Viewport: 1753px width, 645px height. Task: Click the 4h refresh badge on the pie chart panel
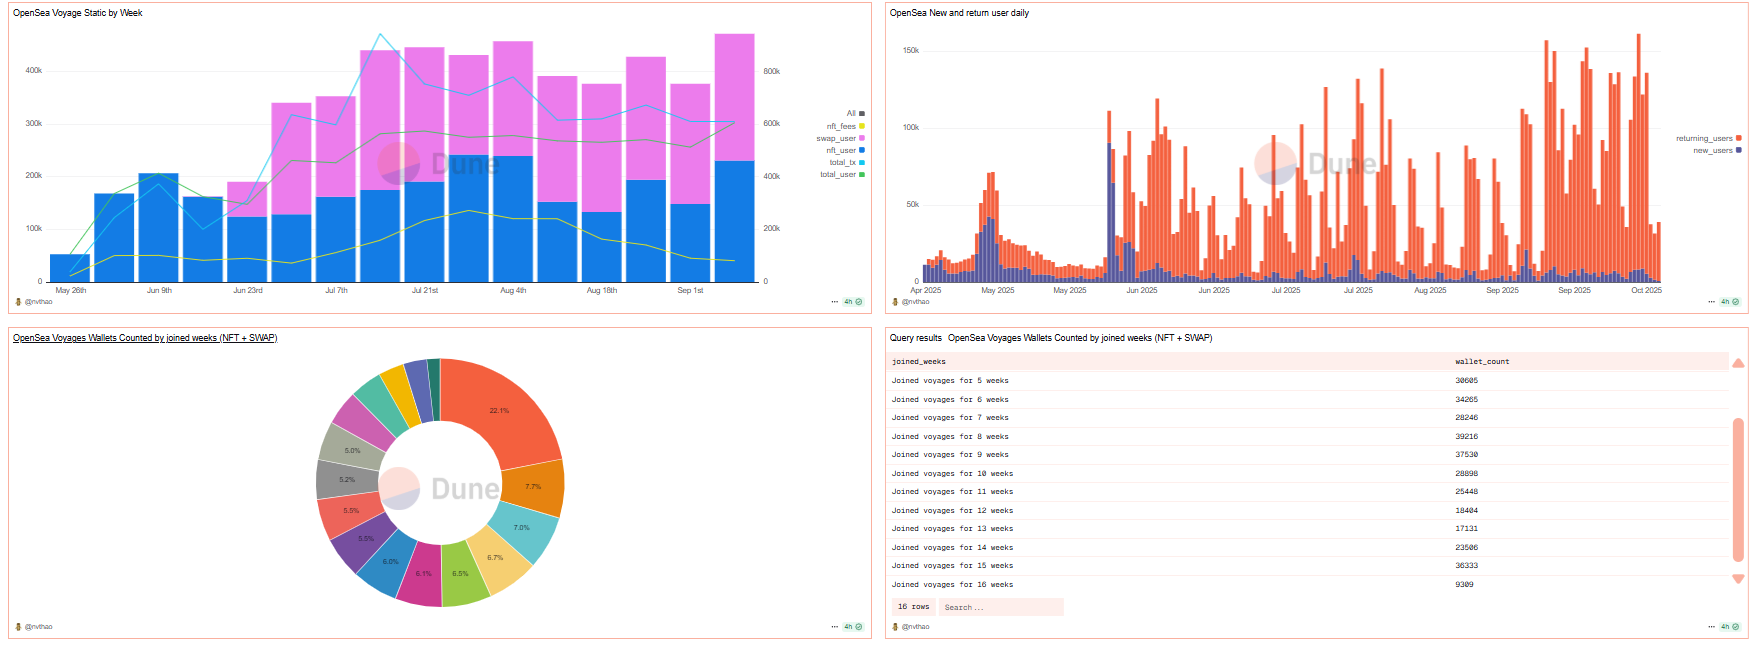pyautogui.click(x=853, y=627)
